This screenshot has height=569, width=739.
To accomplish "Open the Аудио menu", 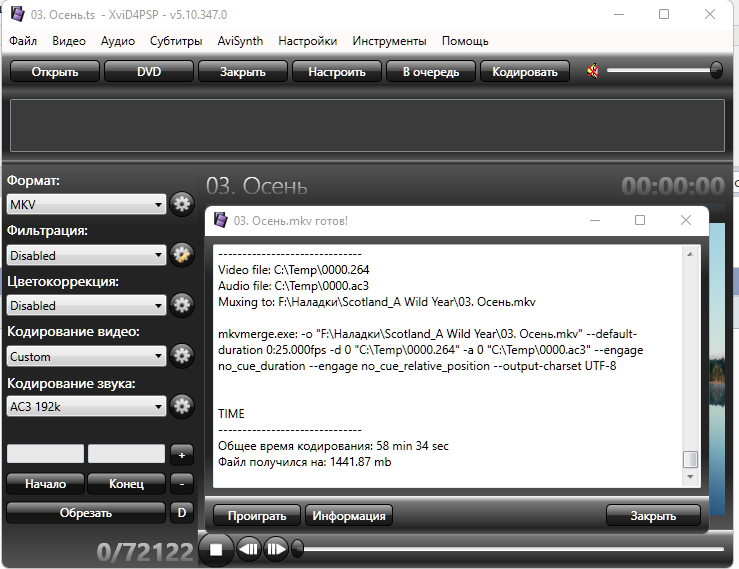I will click(x=118, y=41).
